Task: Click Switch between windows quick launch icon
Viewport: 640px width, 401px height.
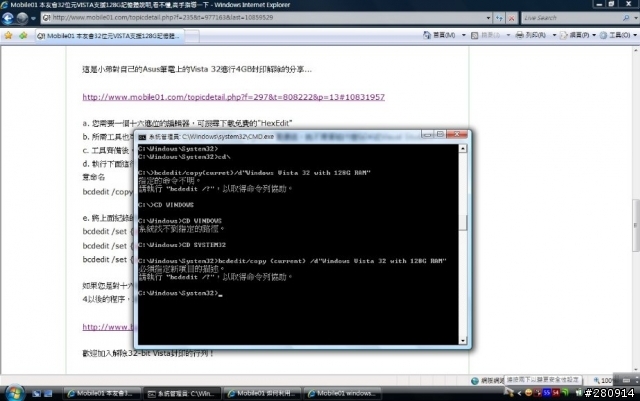Action: point(48,394)
